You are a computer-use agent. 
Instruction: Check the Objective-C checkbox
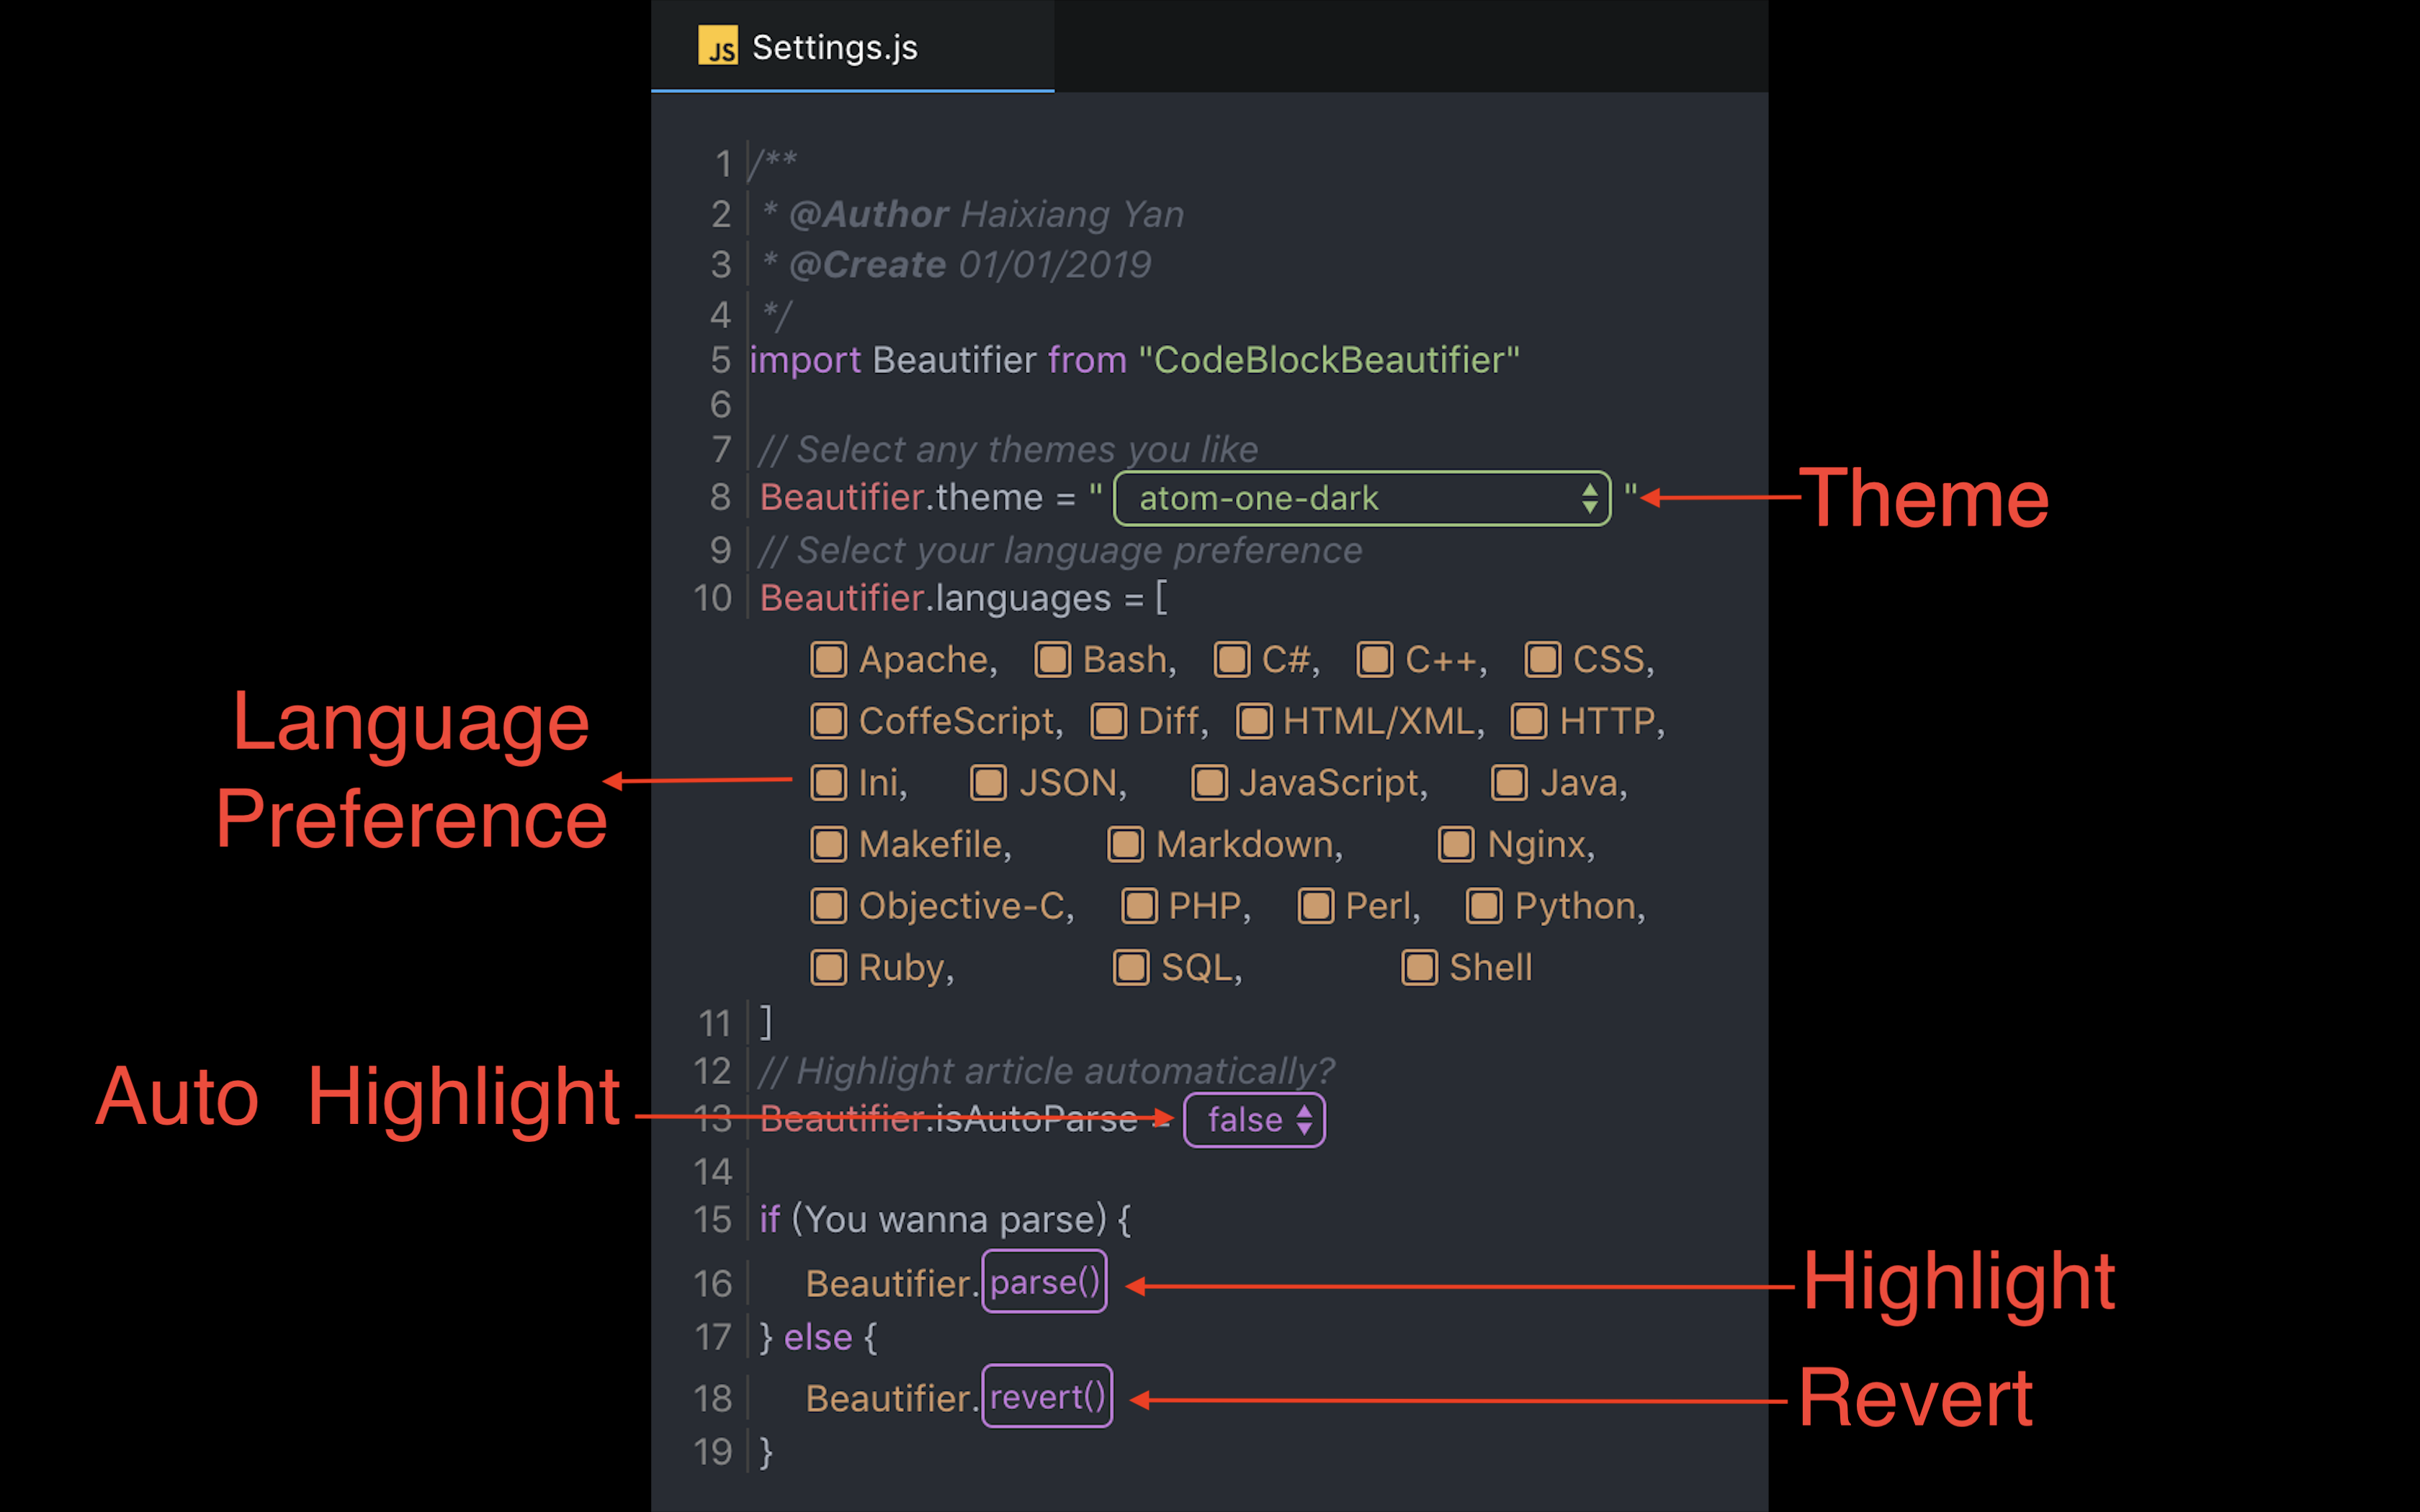pos(828,906)
